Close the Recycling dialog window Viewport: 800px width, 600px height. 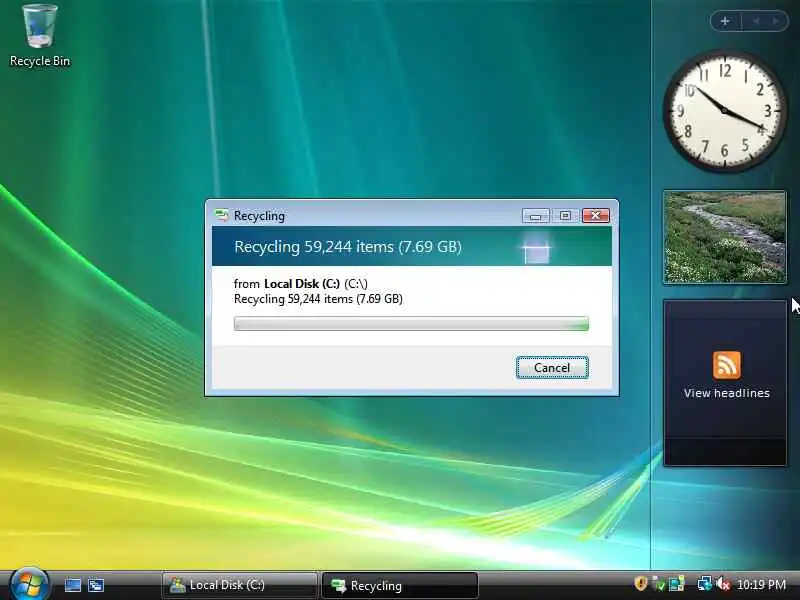595,216
